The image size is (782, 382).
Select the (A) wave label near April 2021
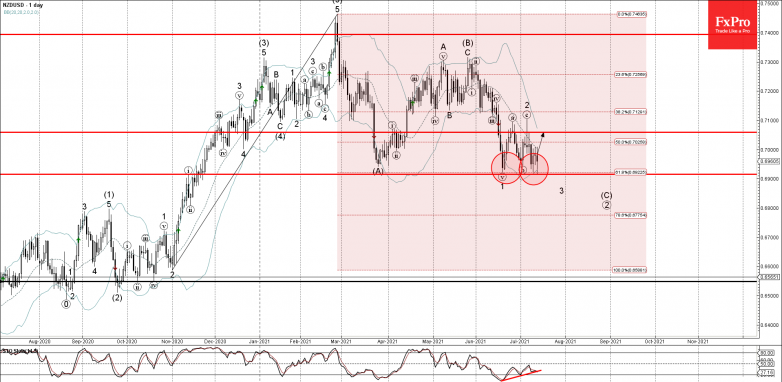click(378, 171)
